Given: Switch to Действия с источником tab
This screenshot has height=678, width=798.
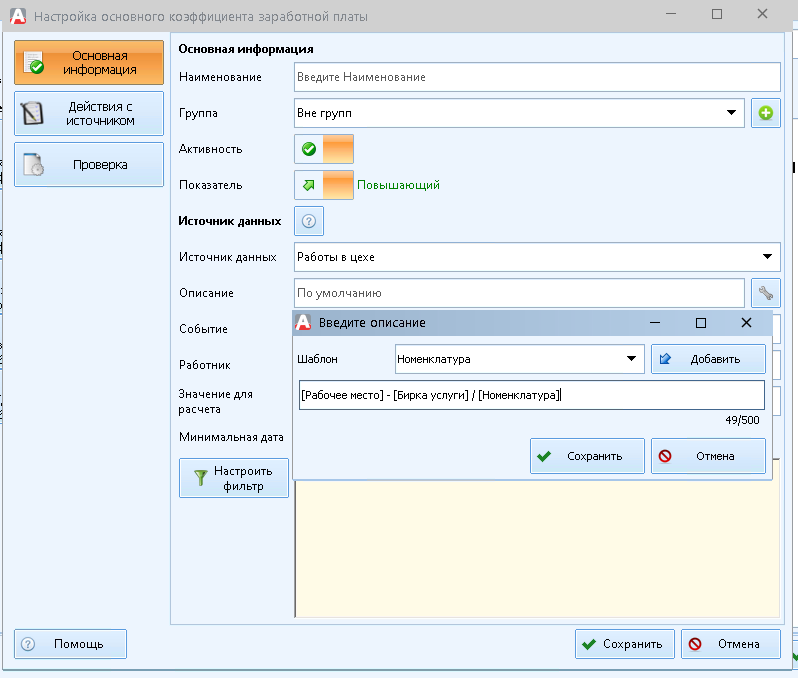Looking at the screenshot, I should point(89,114).
